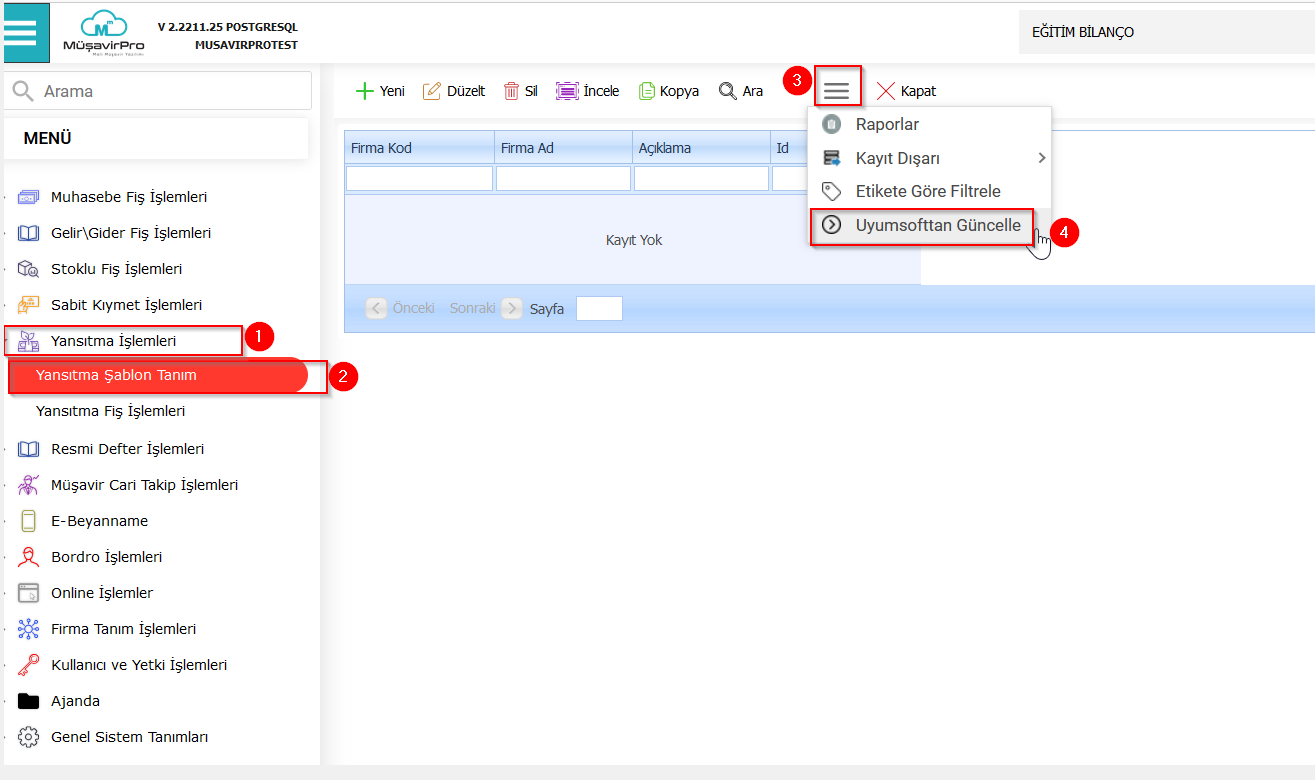Click the Gelir\Gider Fiş İşlemleri book icon

click(28, 233)
